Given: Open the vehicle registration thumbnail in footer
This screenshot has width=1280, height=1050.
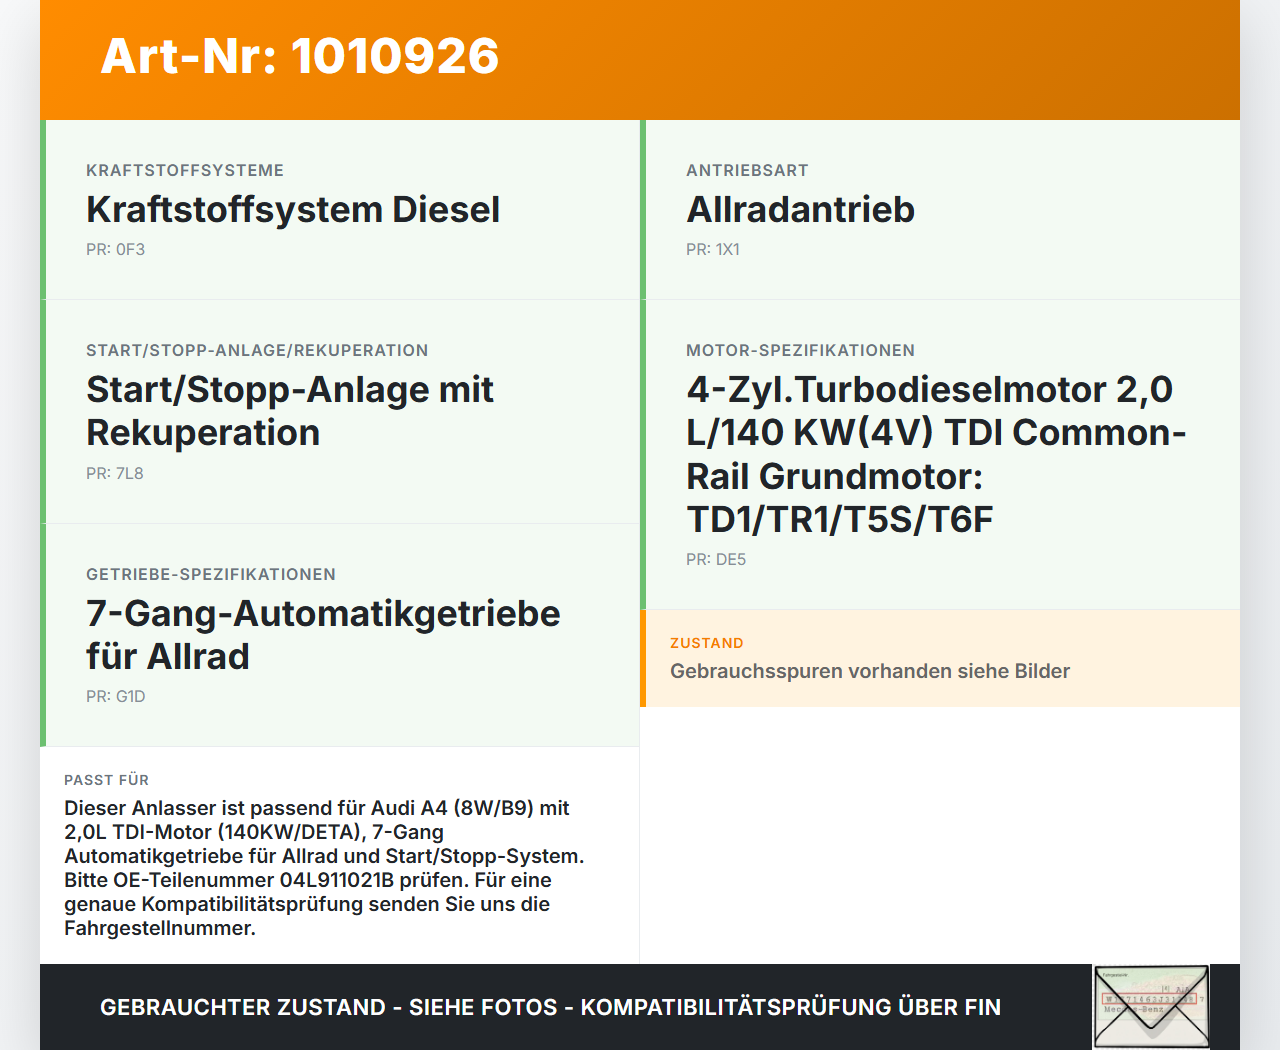Looking at the screenshot, I should 1151,1007.
